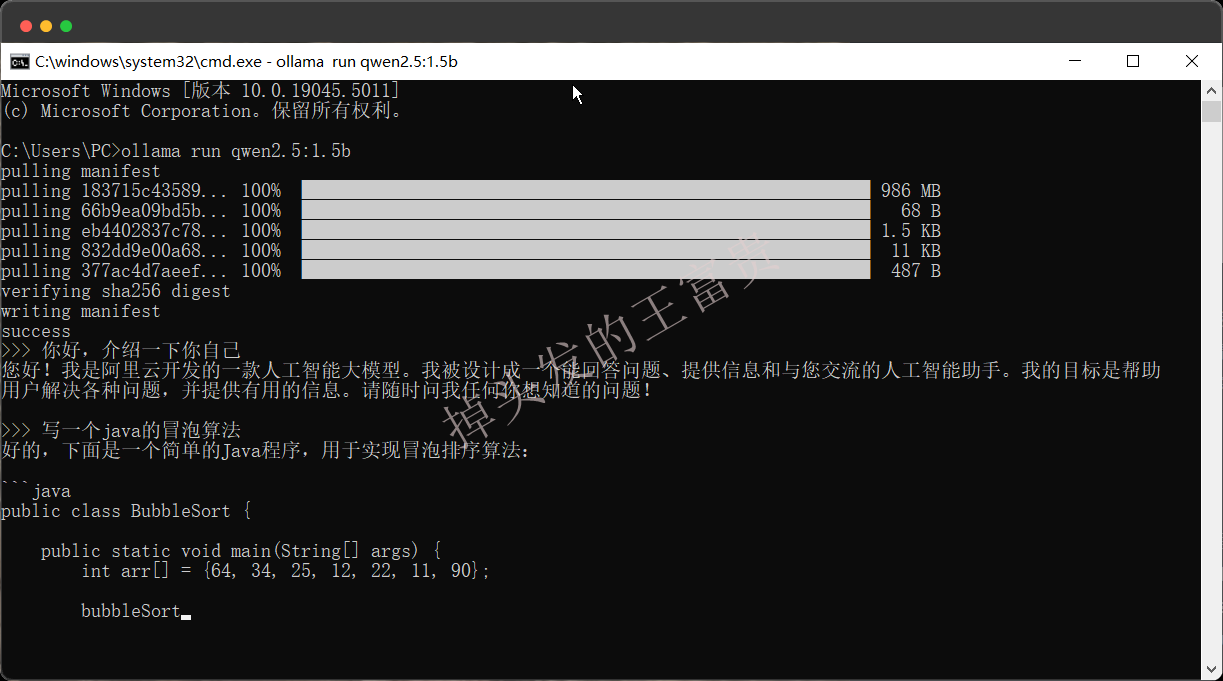Click the text "Microsoft Windows [版本 10.0.19045.5011]"
Image resolution: width=1223 pixels, height=681 pixels.
[x=201, y=91]
